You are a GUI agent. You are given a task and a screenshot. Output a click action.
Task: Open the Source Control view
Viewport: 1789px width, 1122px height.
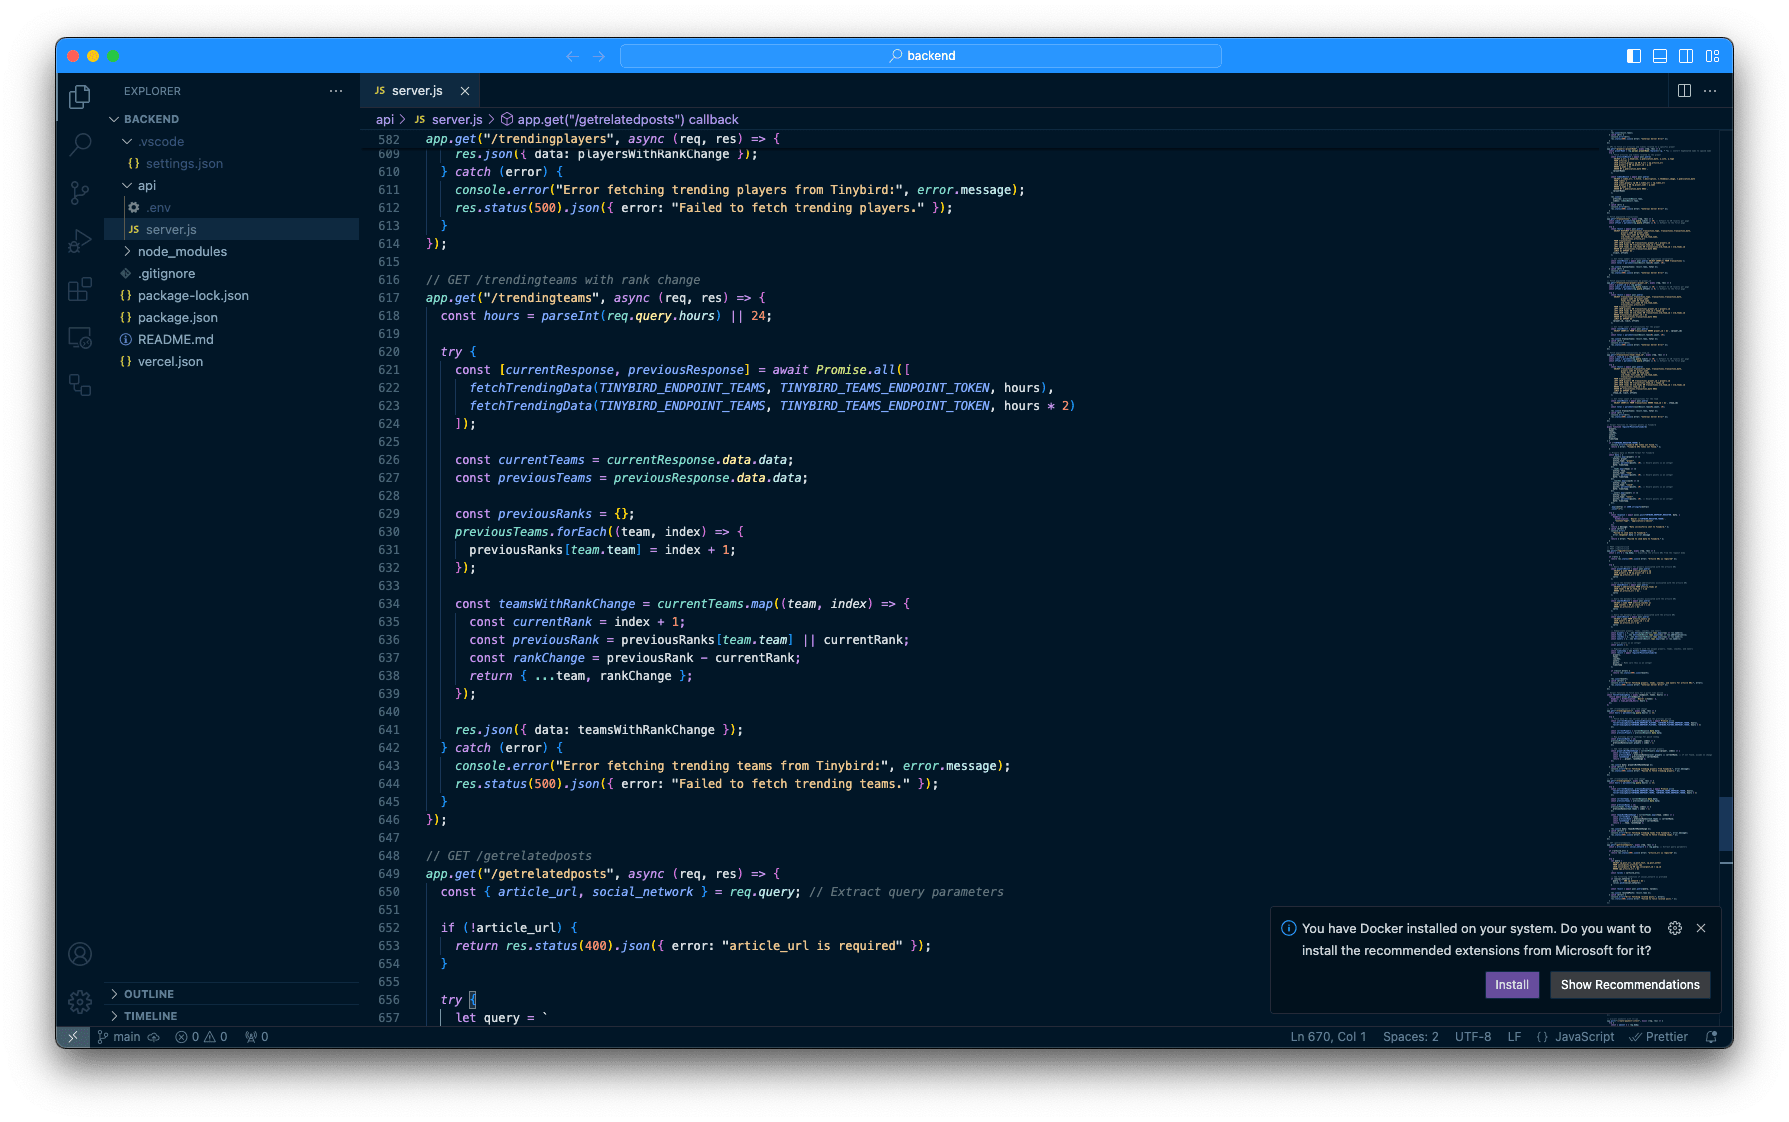(x=80, y=192)
